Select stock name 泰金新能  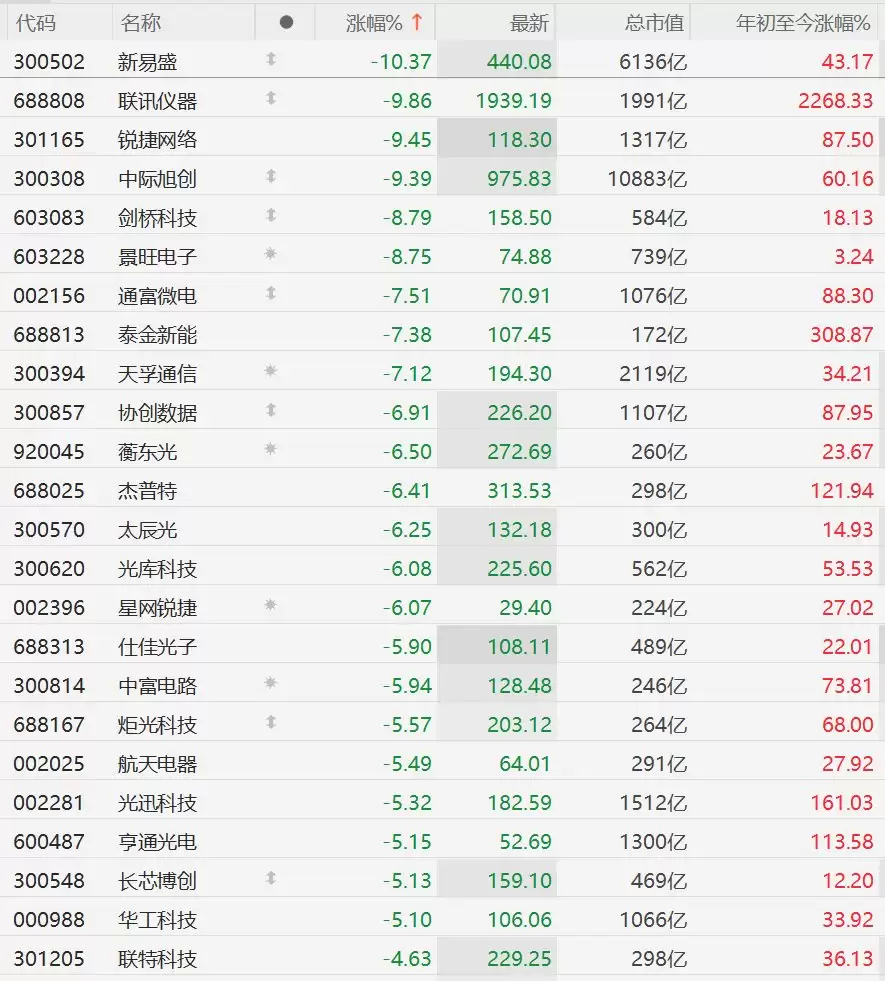coord(157,335)
